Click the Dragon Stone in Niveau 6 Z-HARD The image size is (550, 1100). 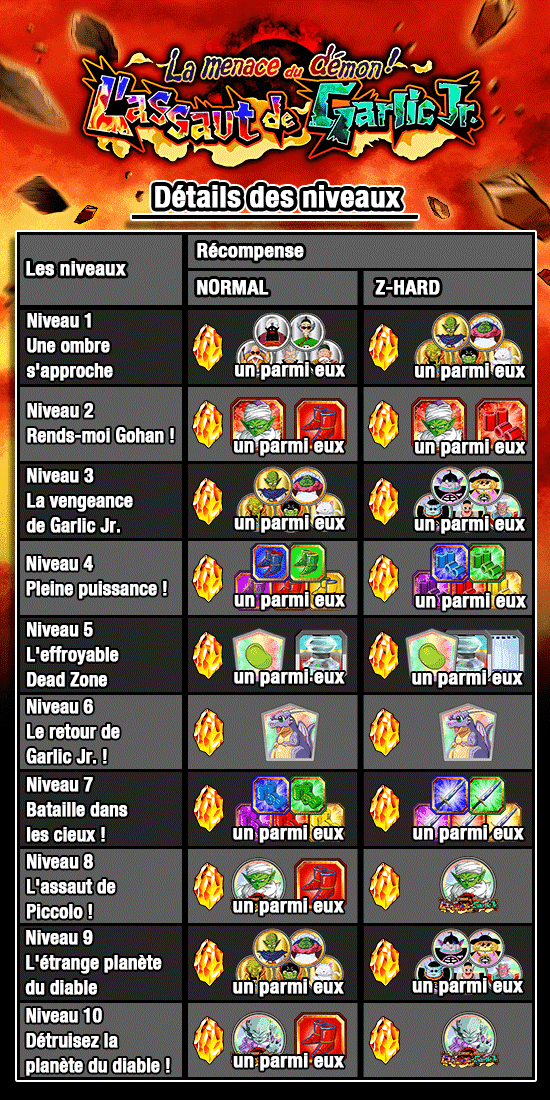click(384, 733)
